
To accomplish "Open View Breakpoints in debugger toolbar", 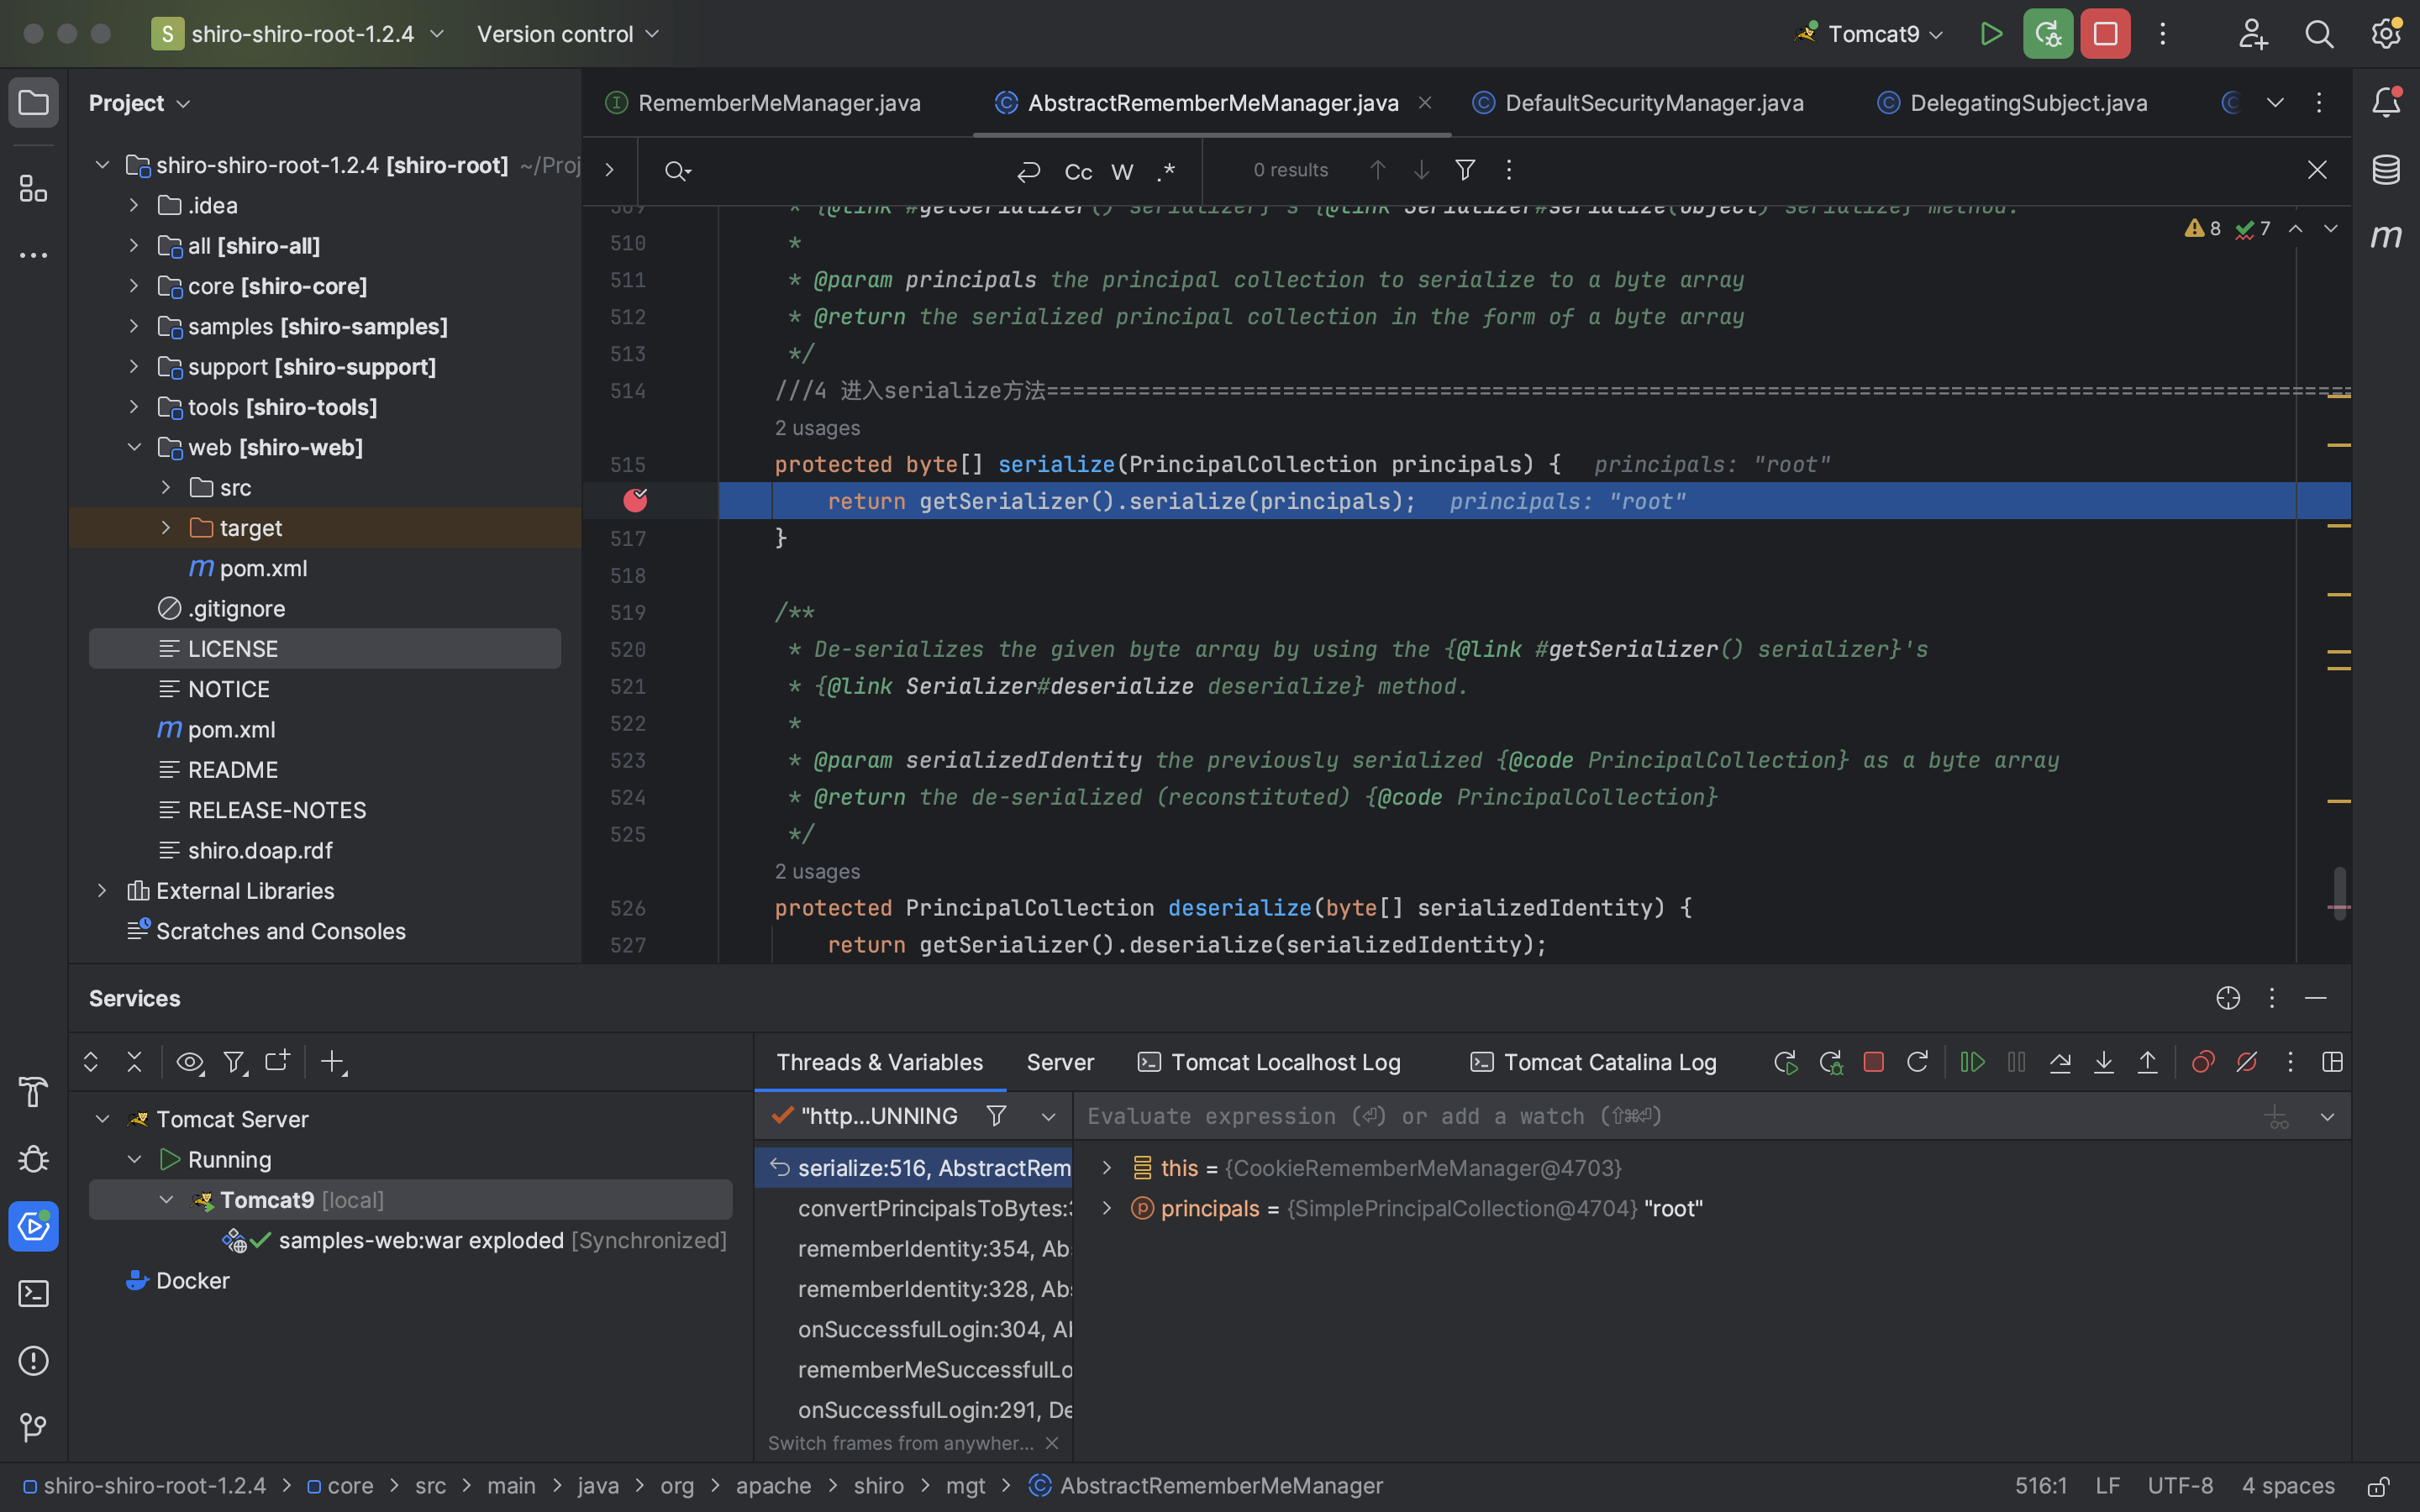I will (2203, 1062).
